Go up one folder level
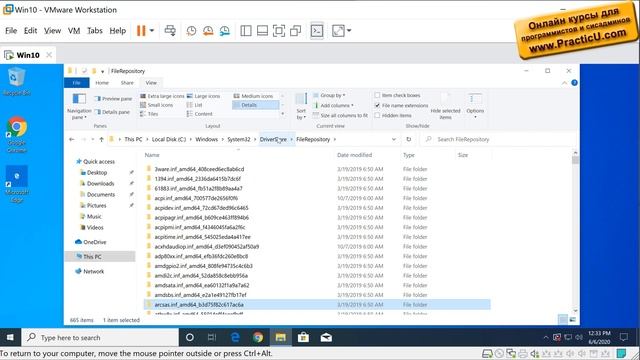Image resolution: width=640 pixels, height=360 pixels. pos(101,139)
